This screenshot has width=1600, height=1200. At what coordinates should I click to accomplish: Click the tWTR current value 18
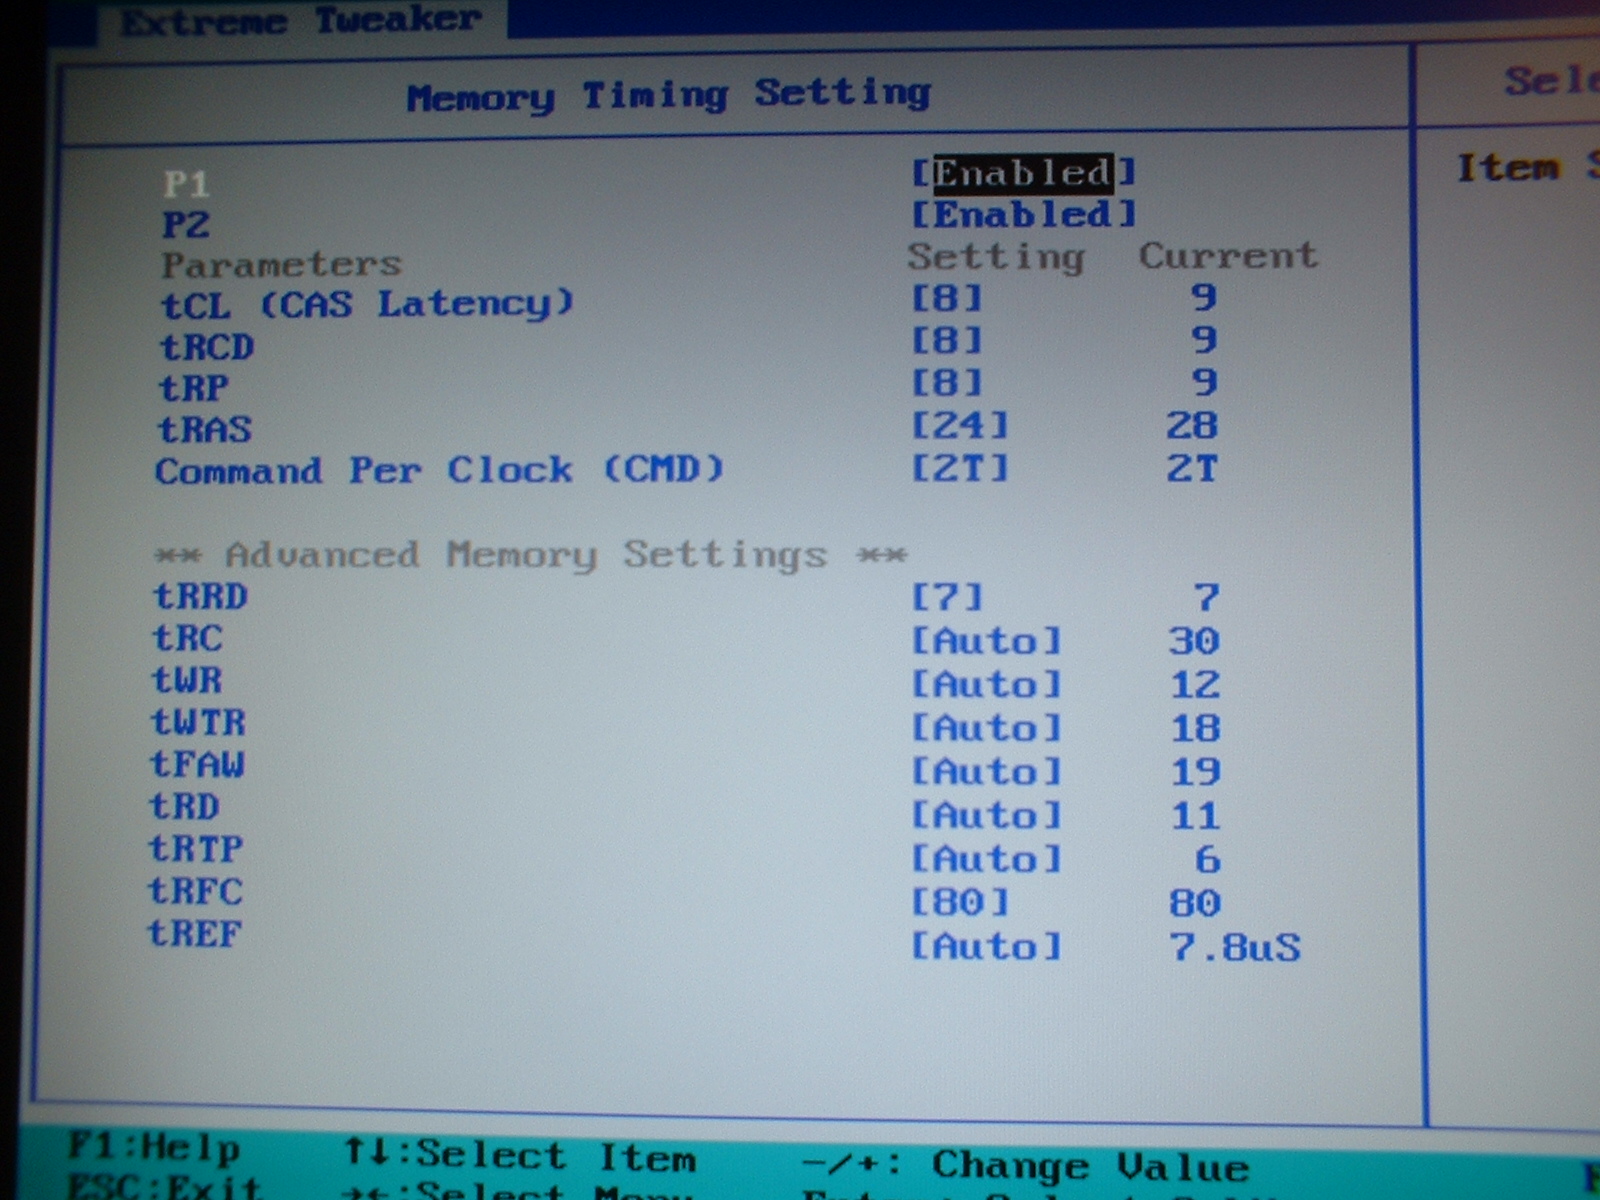coord(1195,728)
